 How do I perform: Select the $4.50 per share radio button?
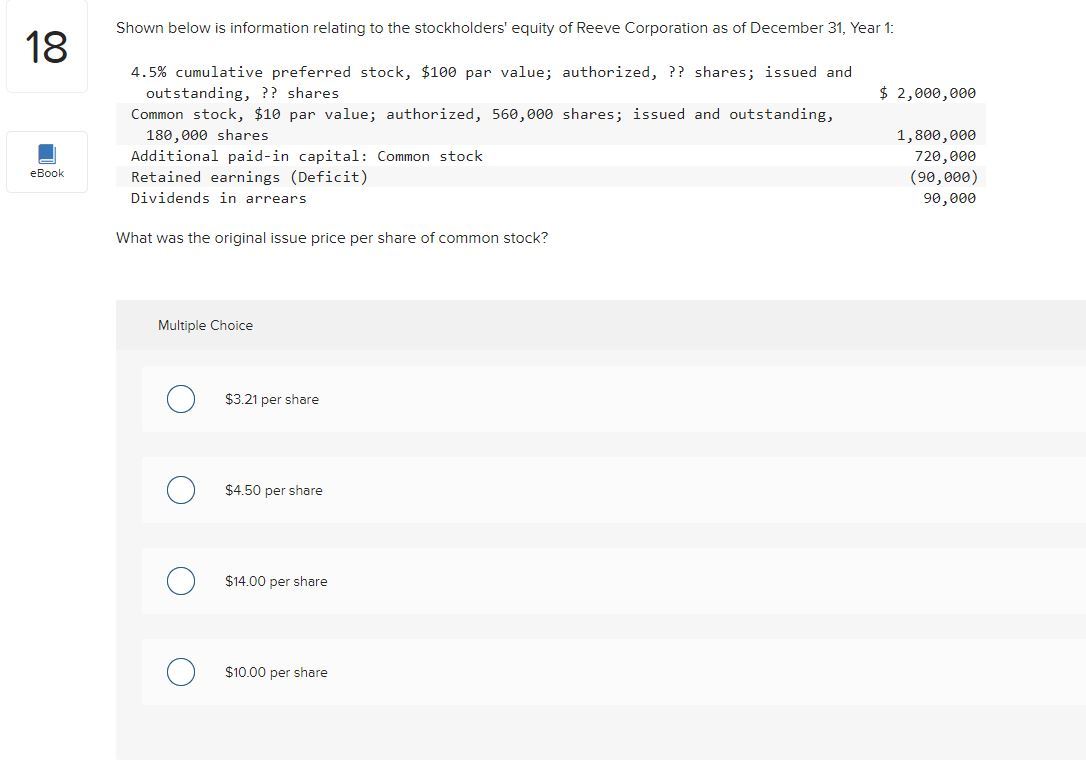(181, 490)
